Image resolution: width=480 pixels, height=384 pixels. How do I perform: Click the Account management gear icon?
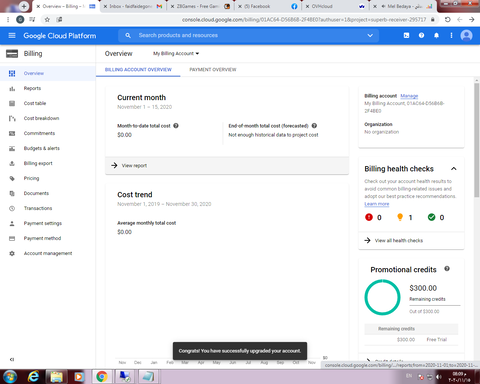[x=12, y=253]
